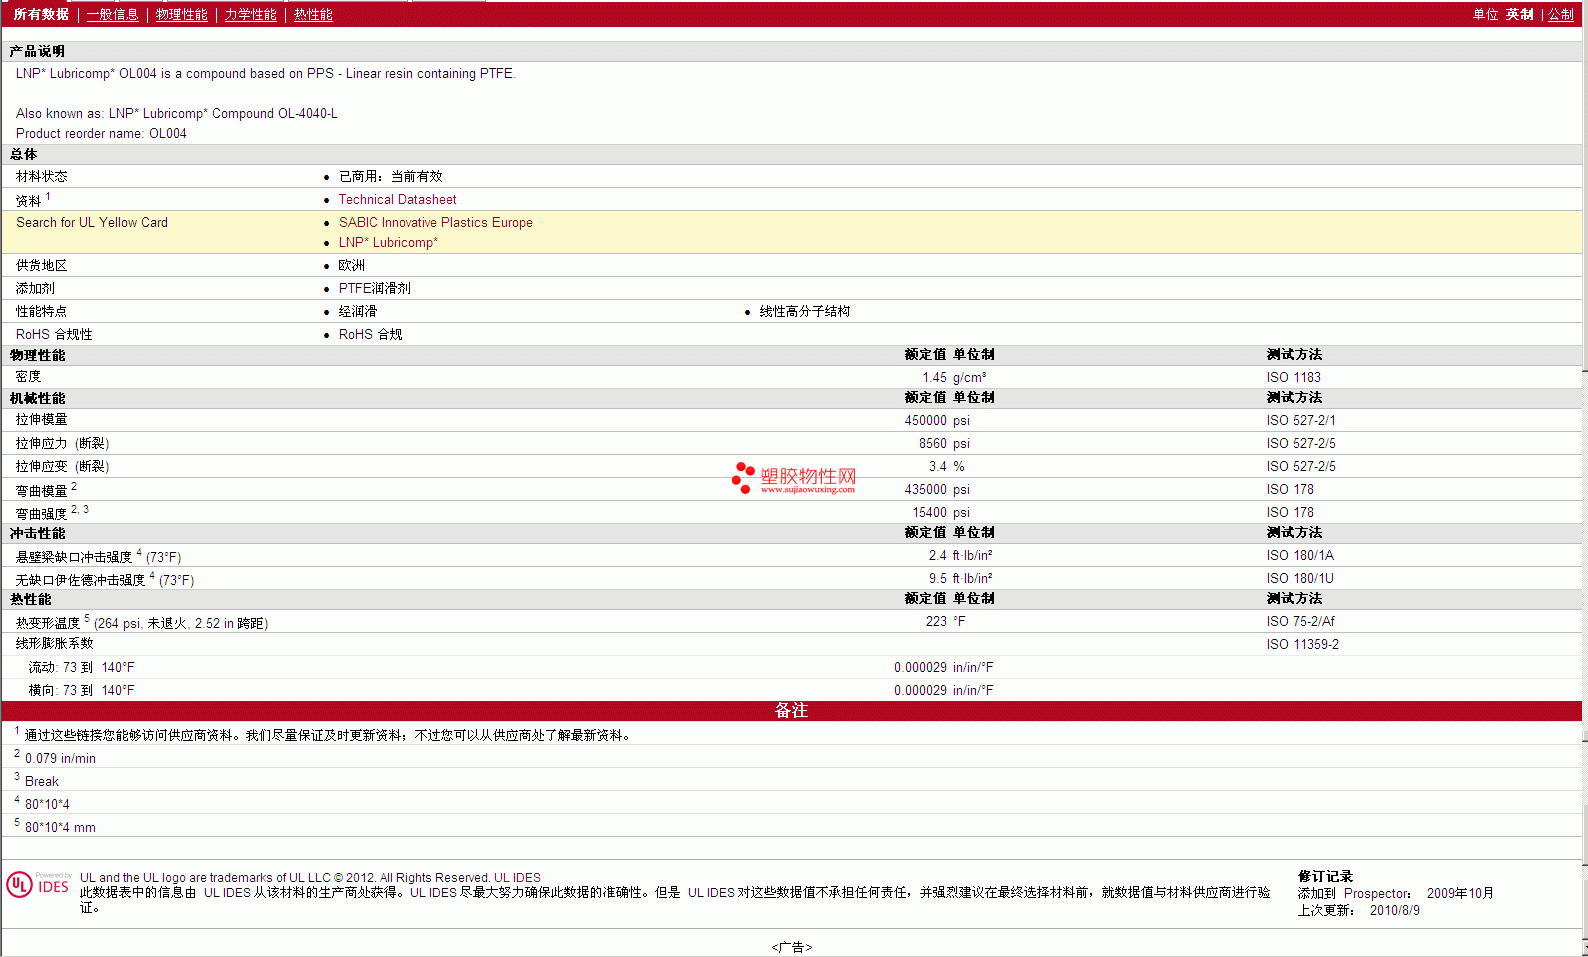Click the RoHS 合规 link
The height and width of the screenshot is (957, 1588).
370,334
